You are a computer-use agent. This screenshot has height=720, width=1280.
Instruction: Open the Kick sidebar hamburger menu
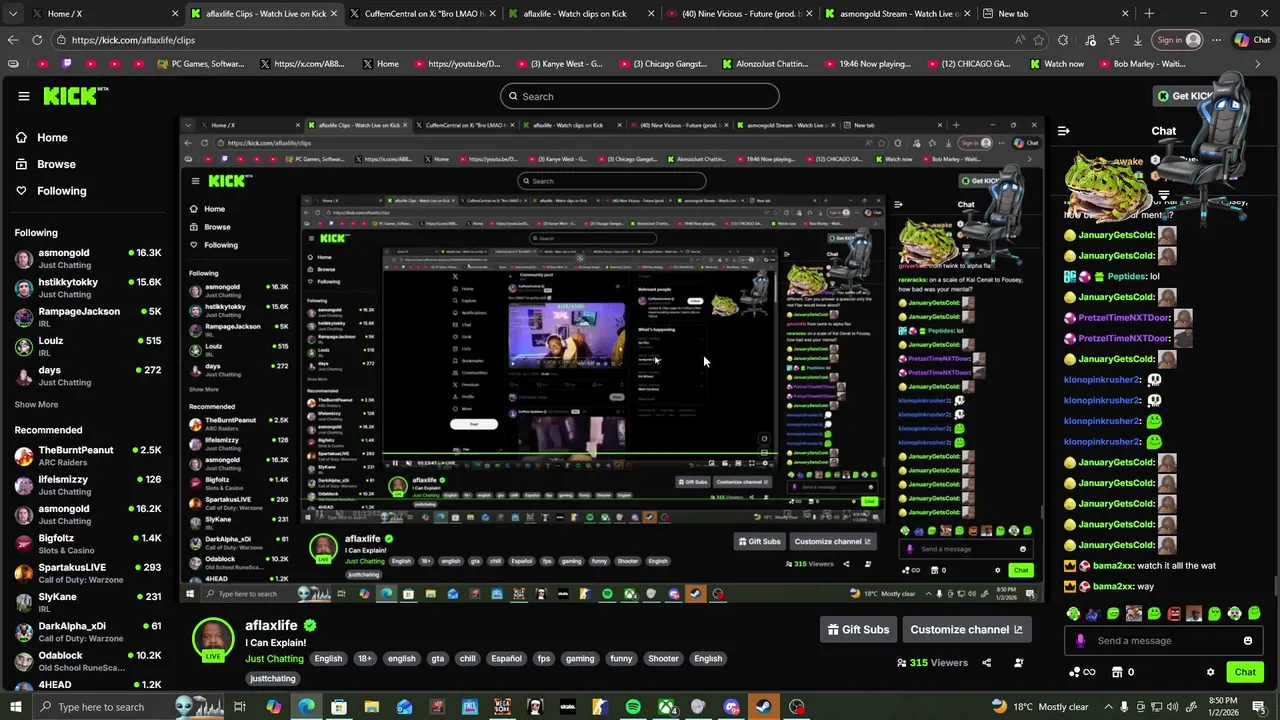point(24,96)
